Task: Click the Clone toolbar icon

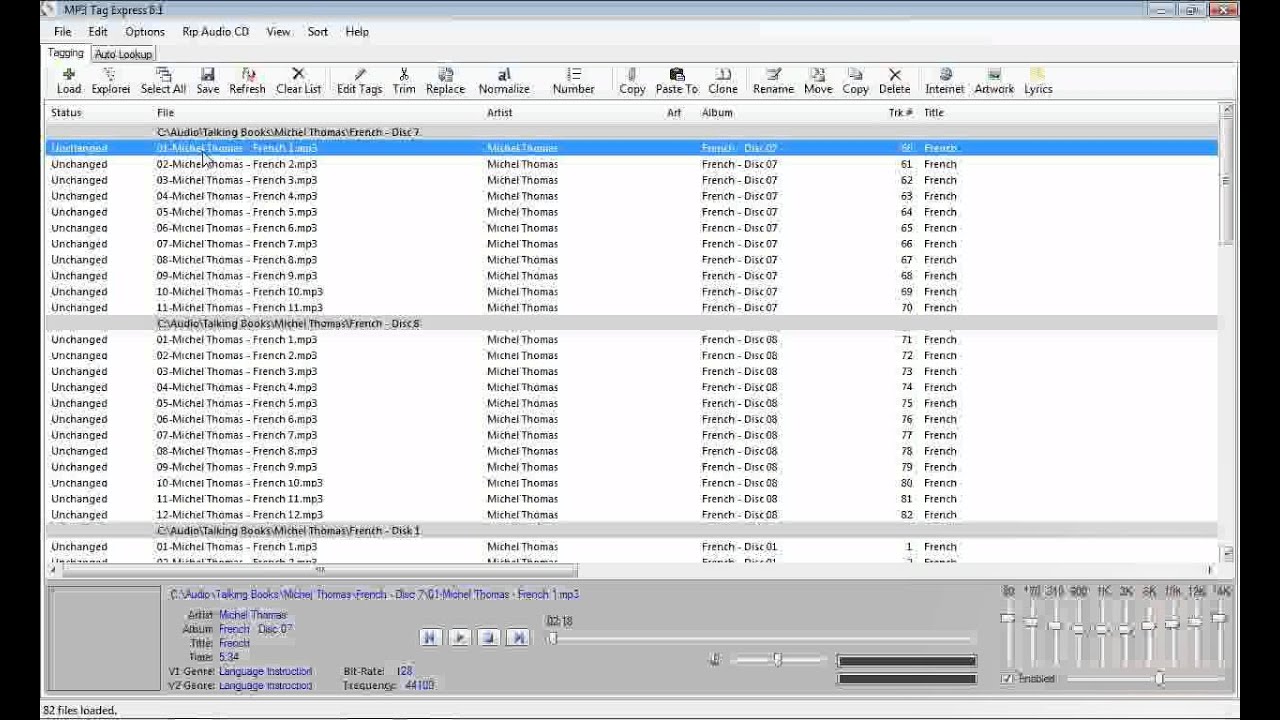Action: click(x=723, y=81)
